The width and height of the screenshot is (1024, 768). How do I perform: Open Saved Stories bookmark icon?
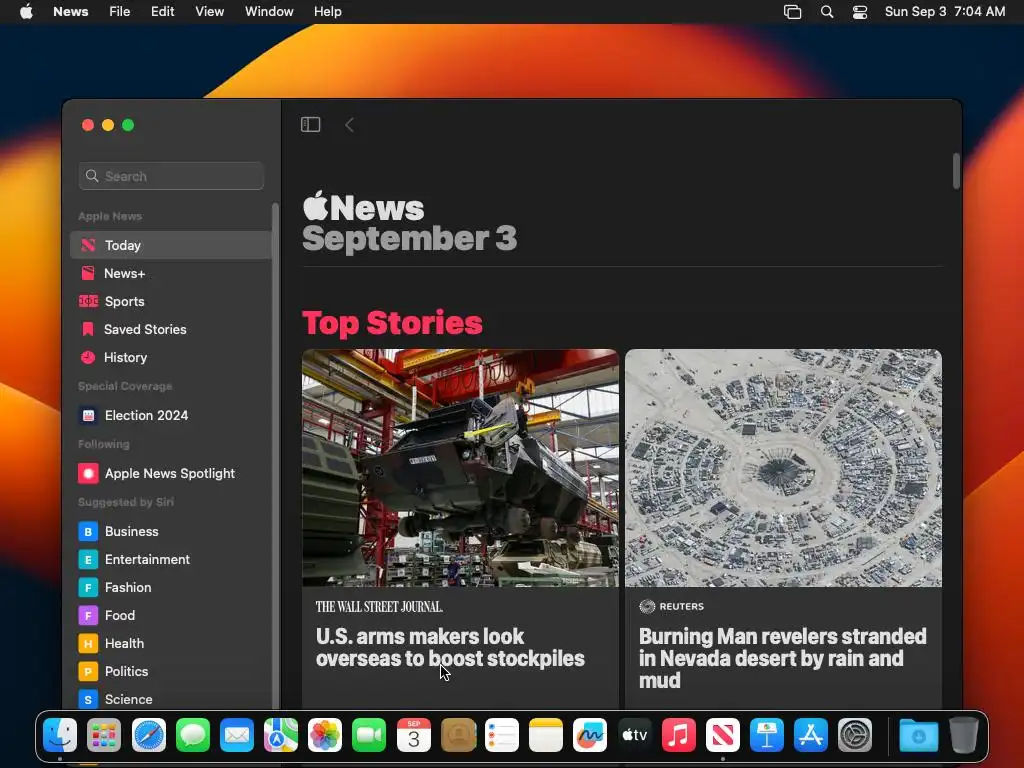pos(88,329)
